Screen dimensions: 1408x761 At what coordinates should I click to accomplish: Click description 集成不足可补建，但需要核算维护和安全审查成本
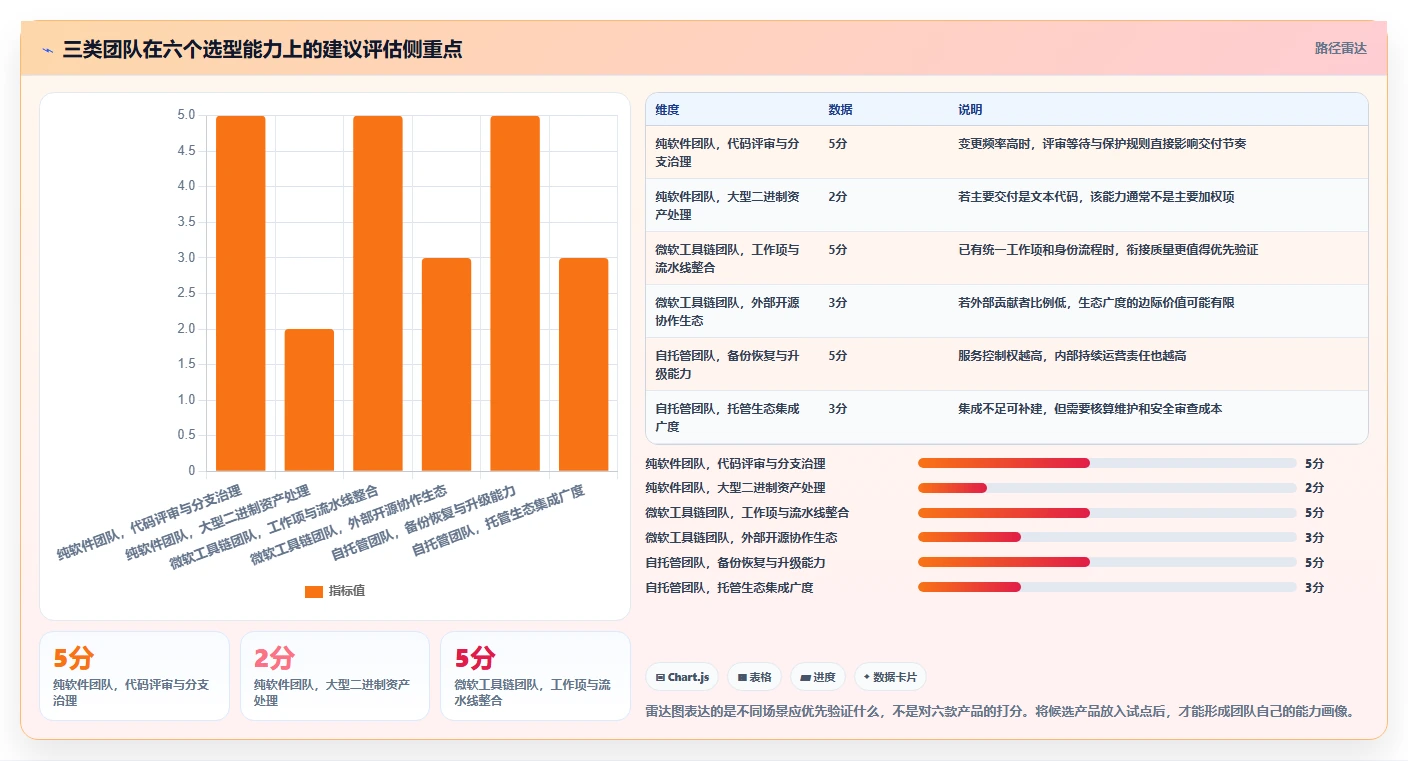(x=1090, y=409)
